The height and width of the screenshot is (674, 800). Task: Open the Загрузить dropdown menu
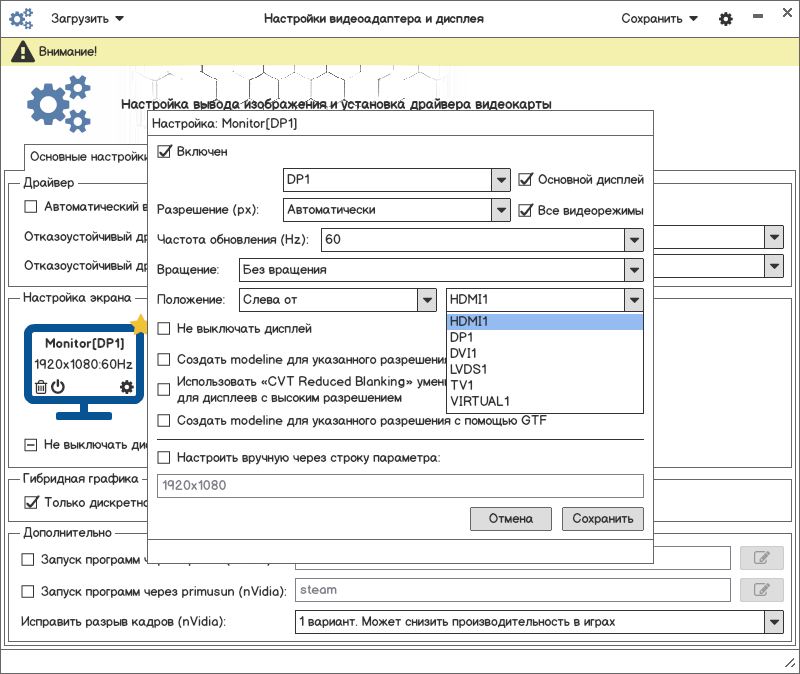point(87,19)
